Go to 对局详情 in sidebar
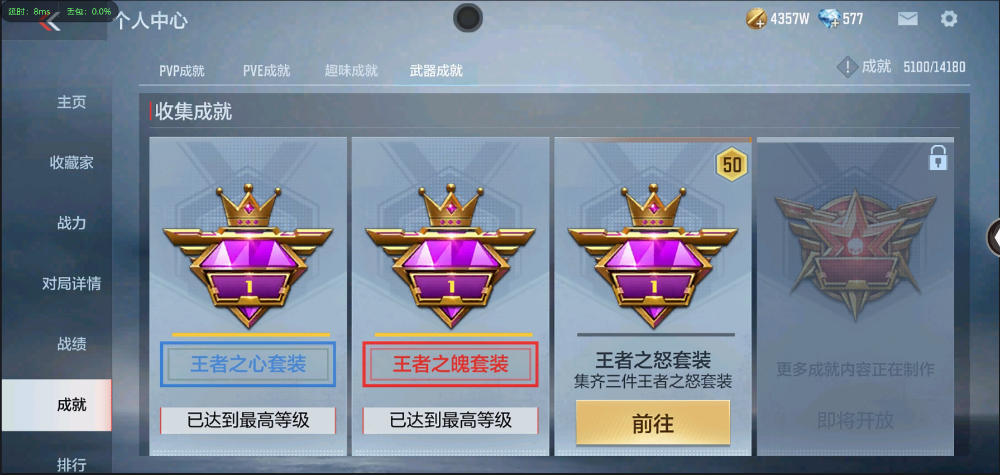Image resolution: width=1000 pixels, height=475 pixels. (x=71, y=283)
